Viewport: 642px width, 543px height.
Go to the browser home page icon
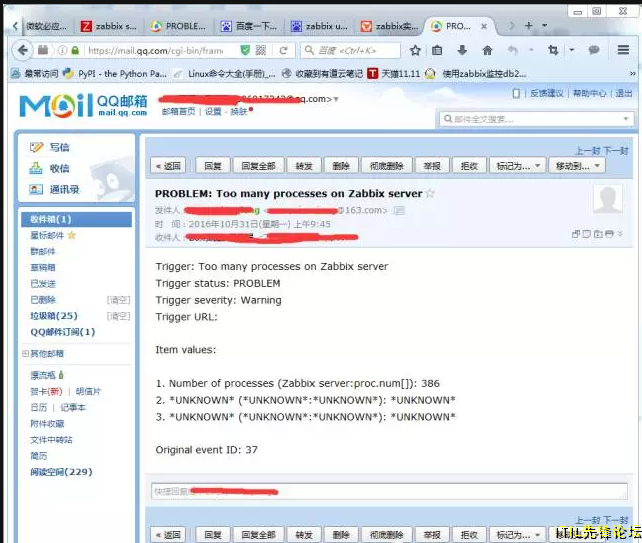[x=487, y=50]
